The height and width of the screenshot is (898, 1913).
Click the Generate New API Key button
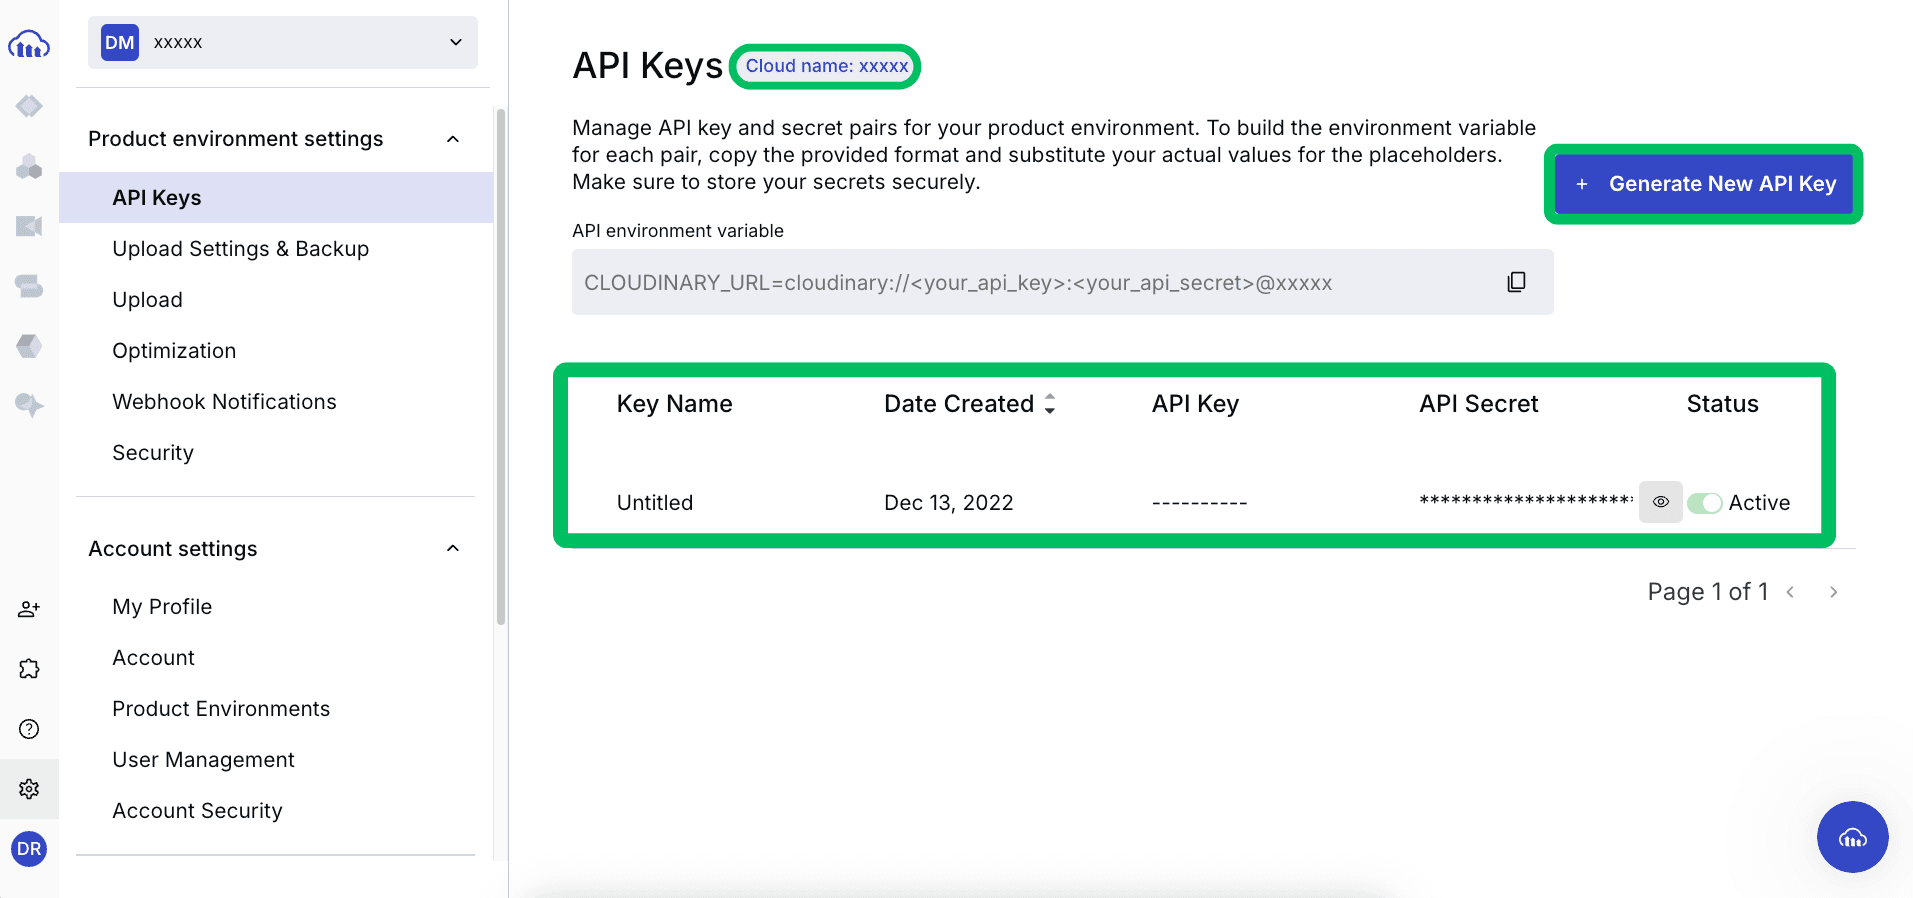coord(1703,184)
